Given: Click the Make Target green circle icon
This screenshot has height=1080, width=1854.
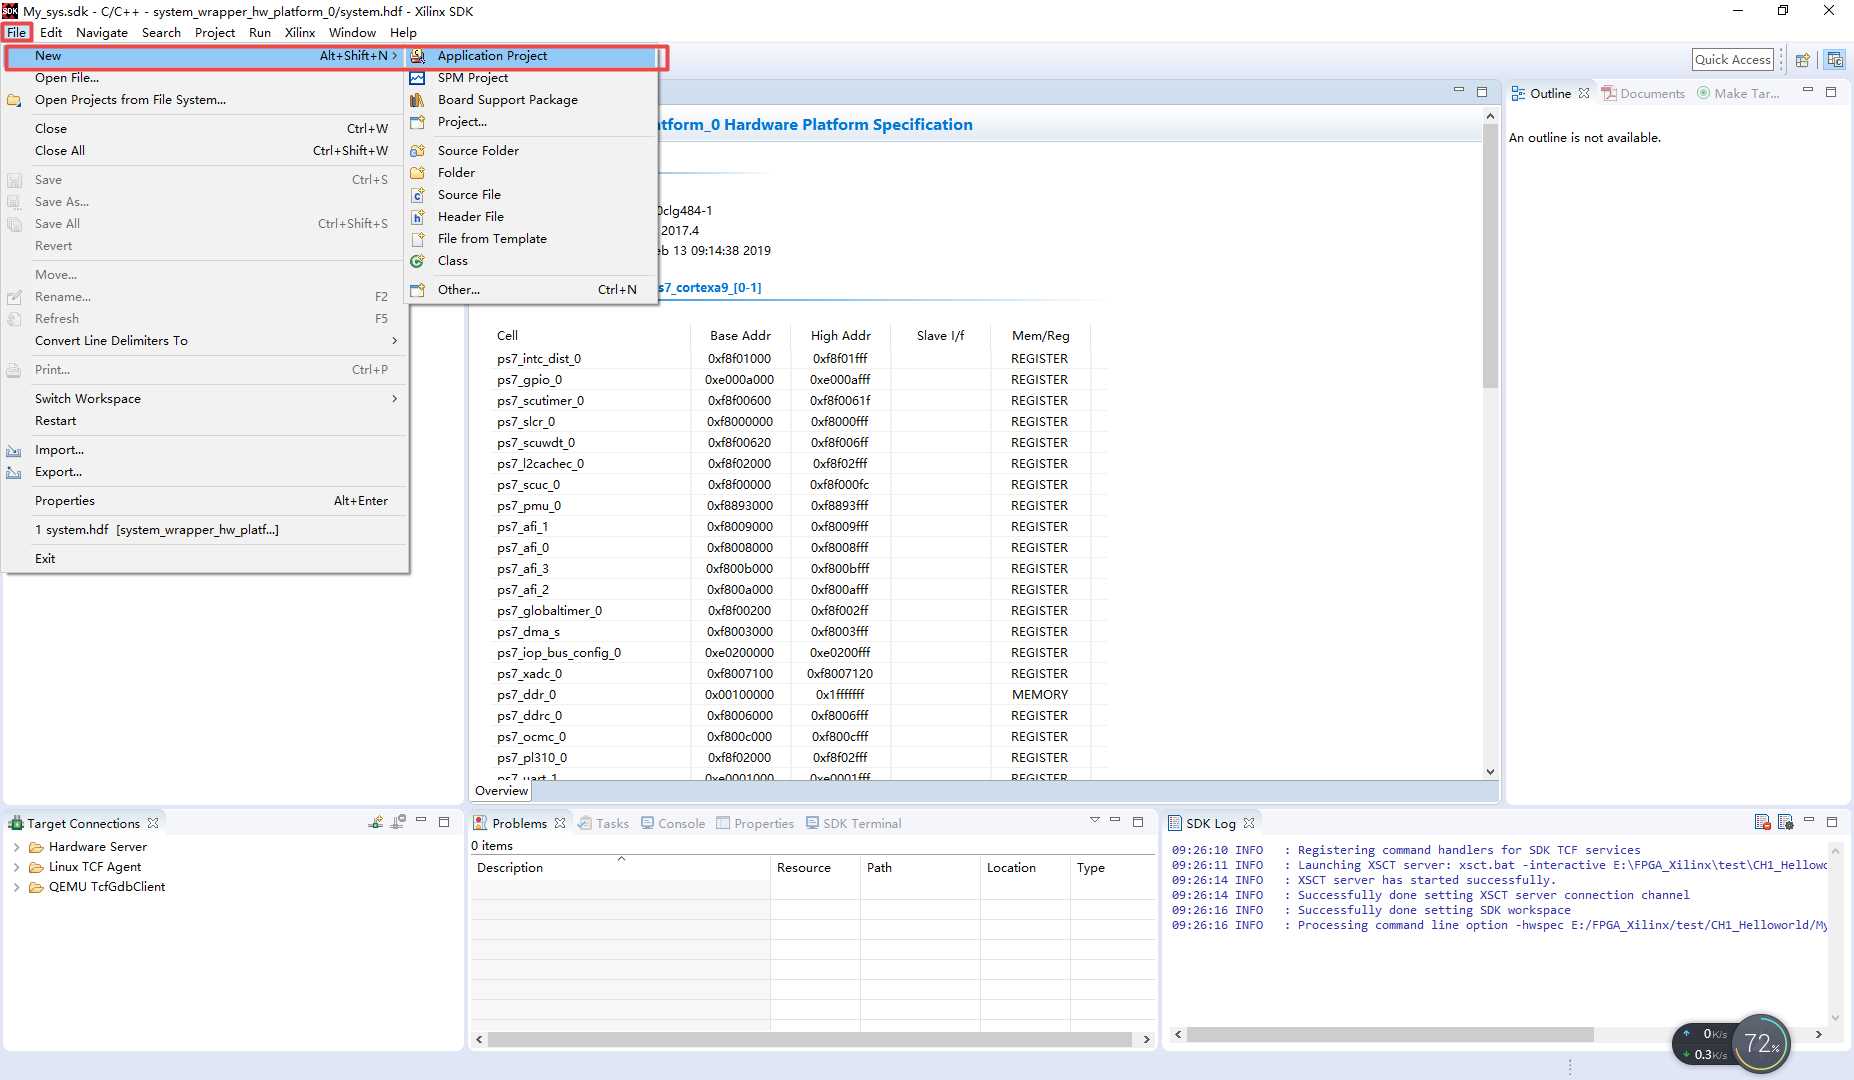Looking at the screenshot, I should pos(1703,93).
